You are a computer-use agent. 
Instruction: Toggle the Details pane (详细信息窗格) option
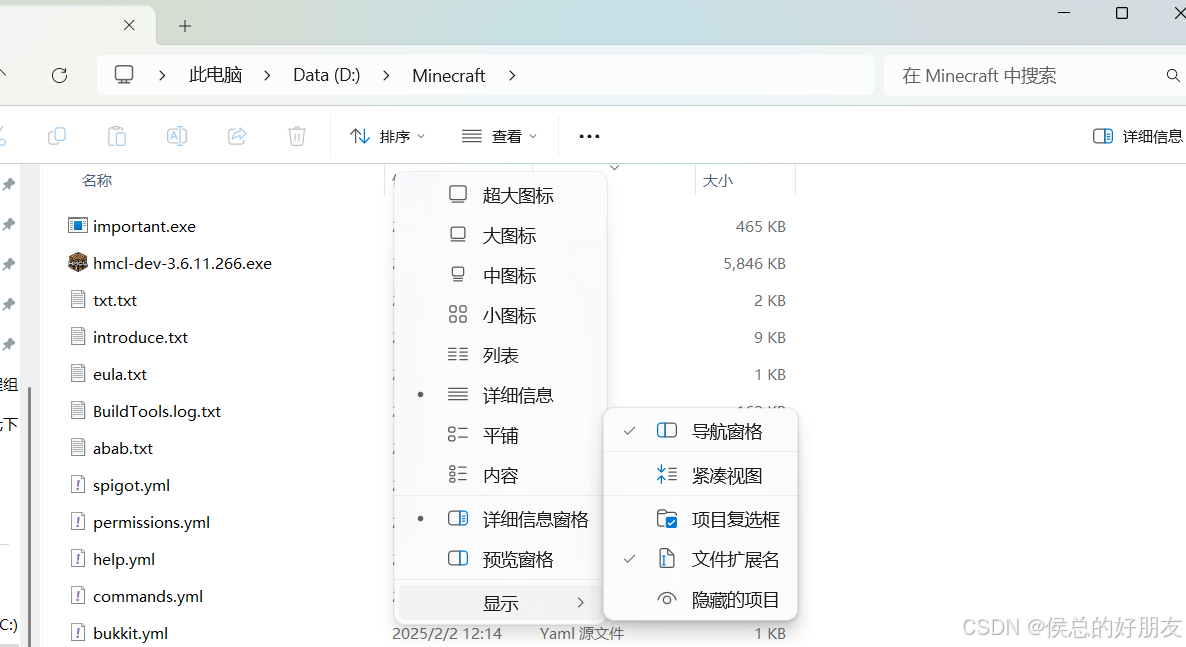point(500,519)
